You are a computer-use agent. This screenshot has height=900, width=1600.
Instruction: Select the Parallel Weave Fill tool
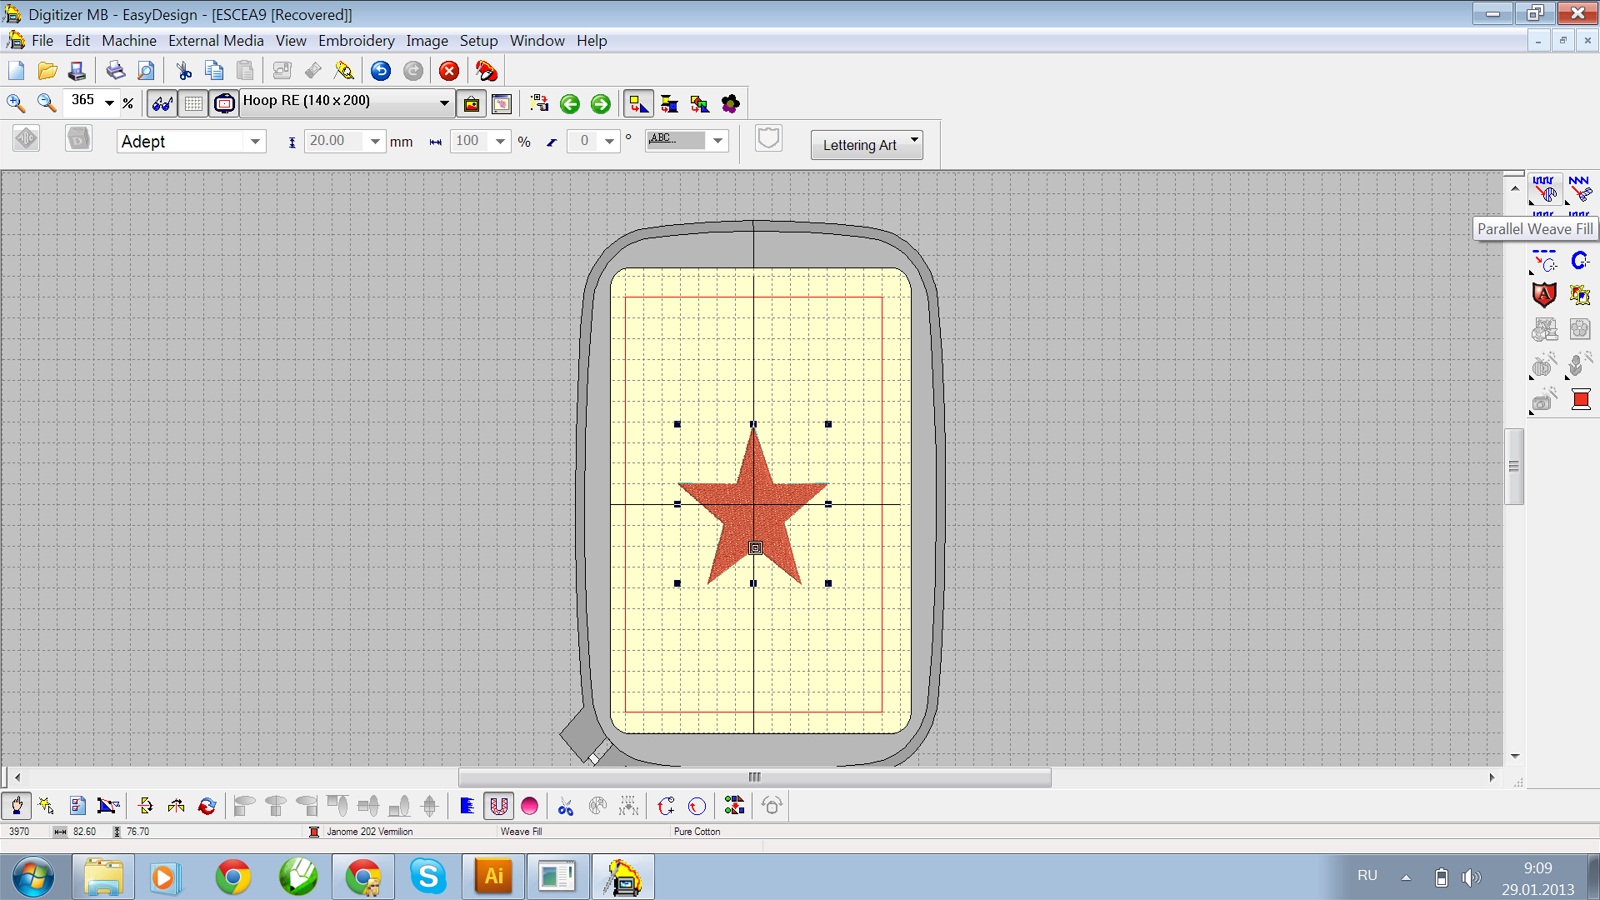(1544, 189)
